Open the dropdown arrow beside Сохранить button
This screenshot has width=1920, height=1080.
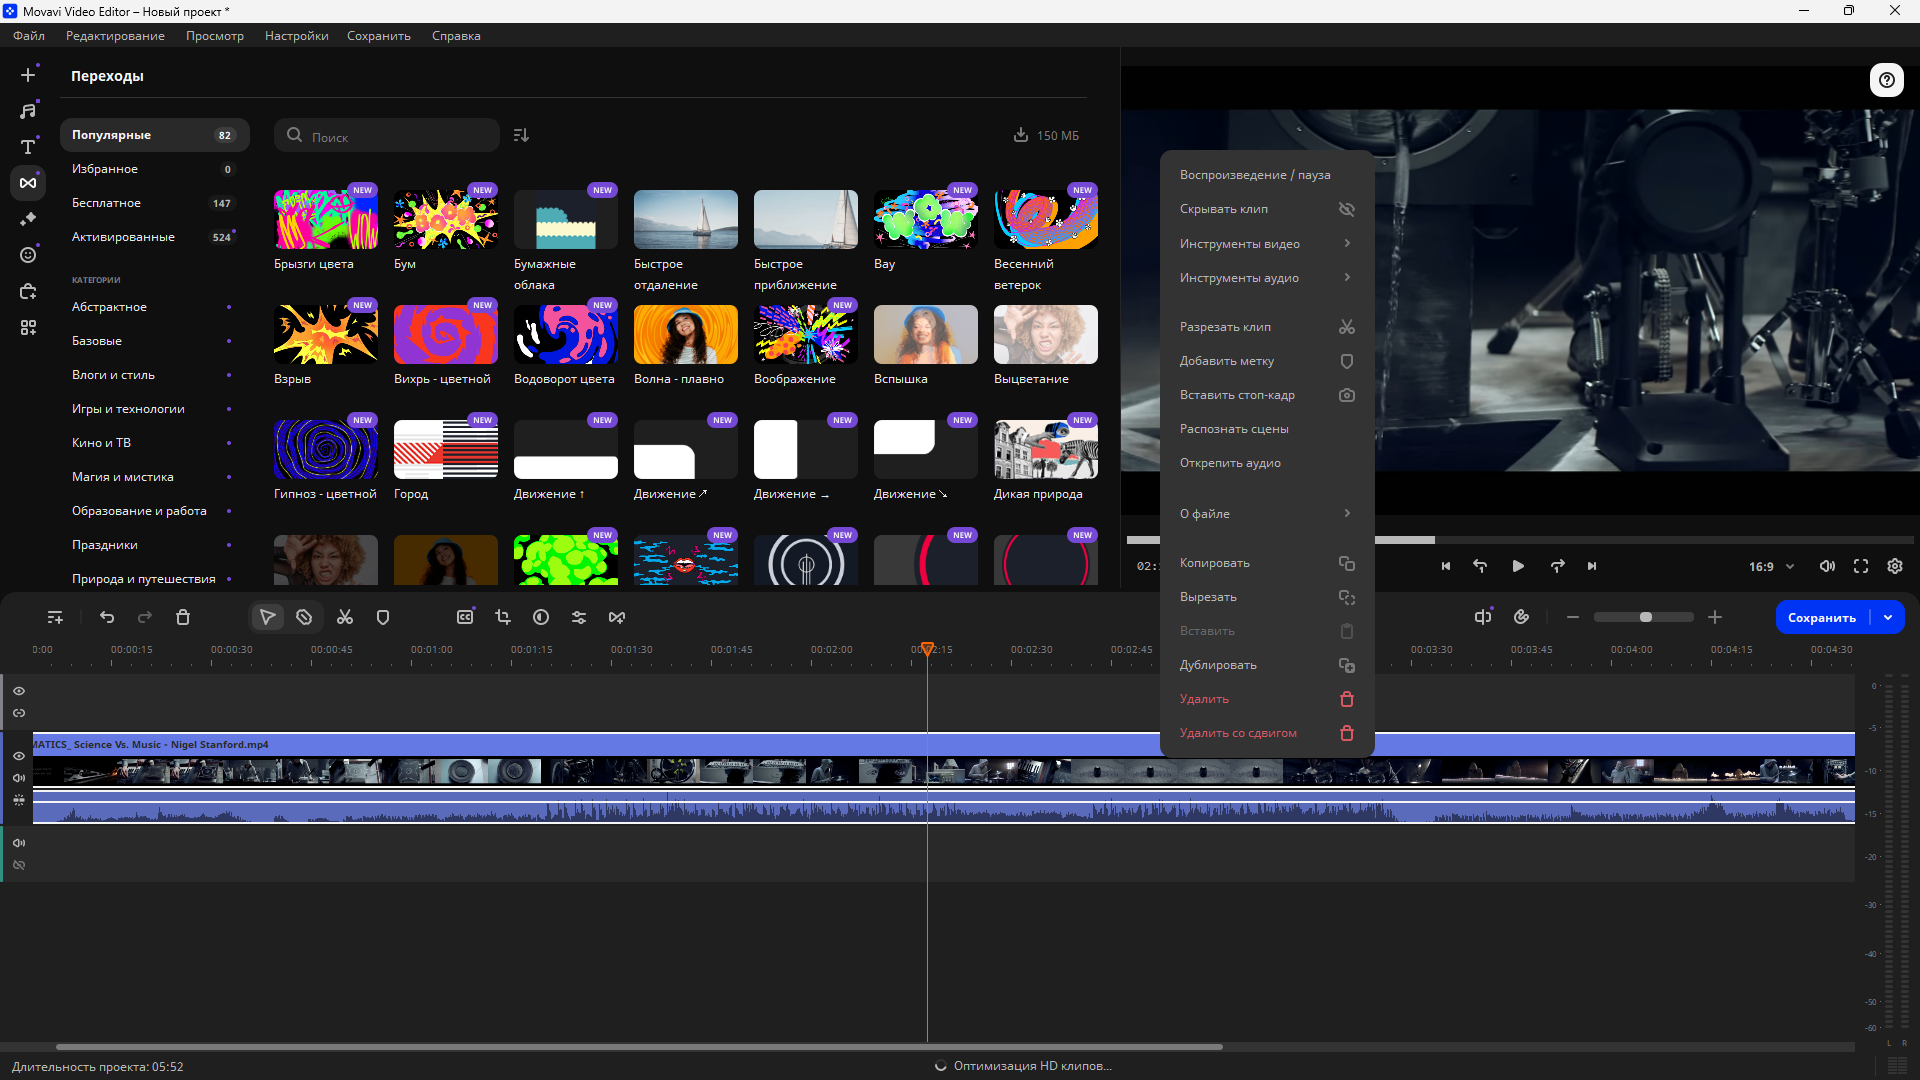(1888, 617)
